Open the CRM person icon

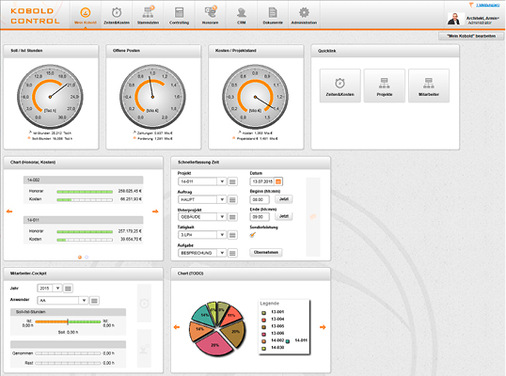point(241,13)
